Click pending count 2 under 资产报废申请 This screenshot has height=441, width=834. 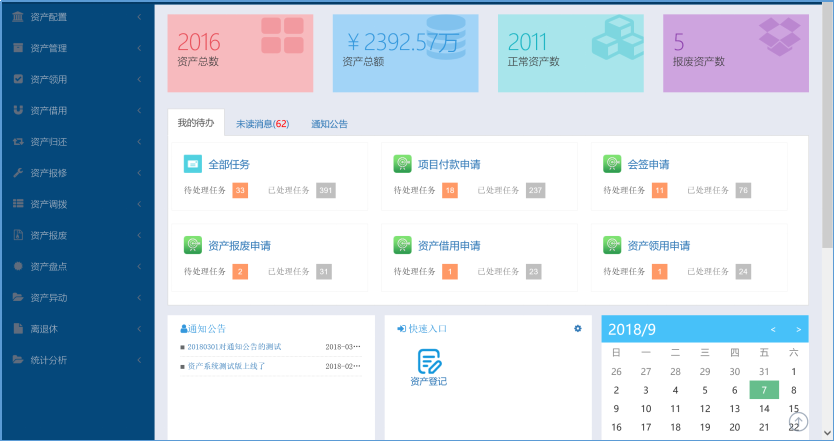click(x=240, y=271)
